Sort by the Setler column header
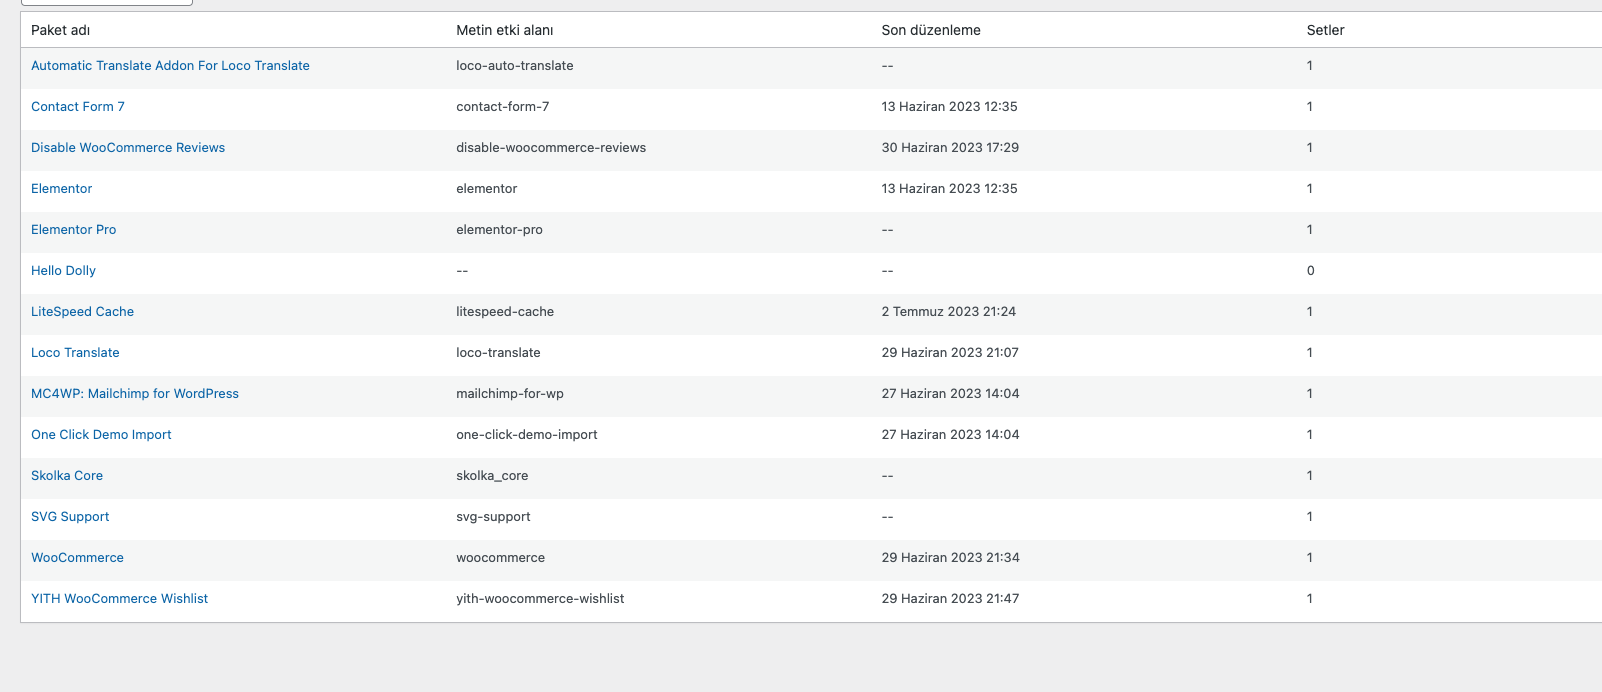1602x692 pixels. tap(1325, 30)
